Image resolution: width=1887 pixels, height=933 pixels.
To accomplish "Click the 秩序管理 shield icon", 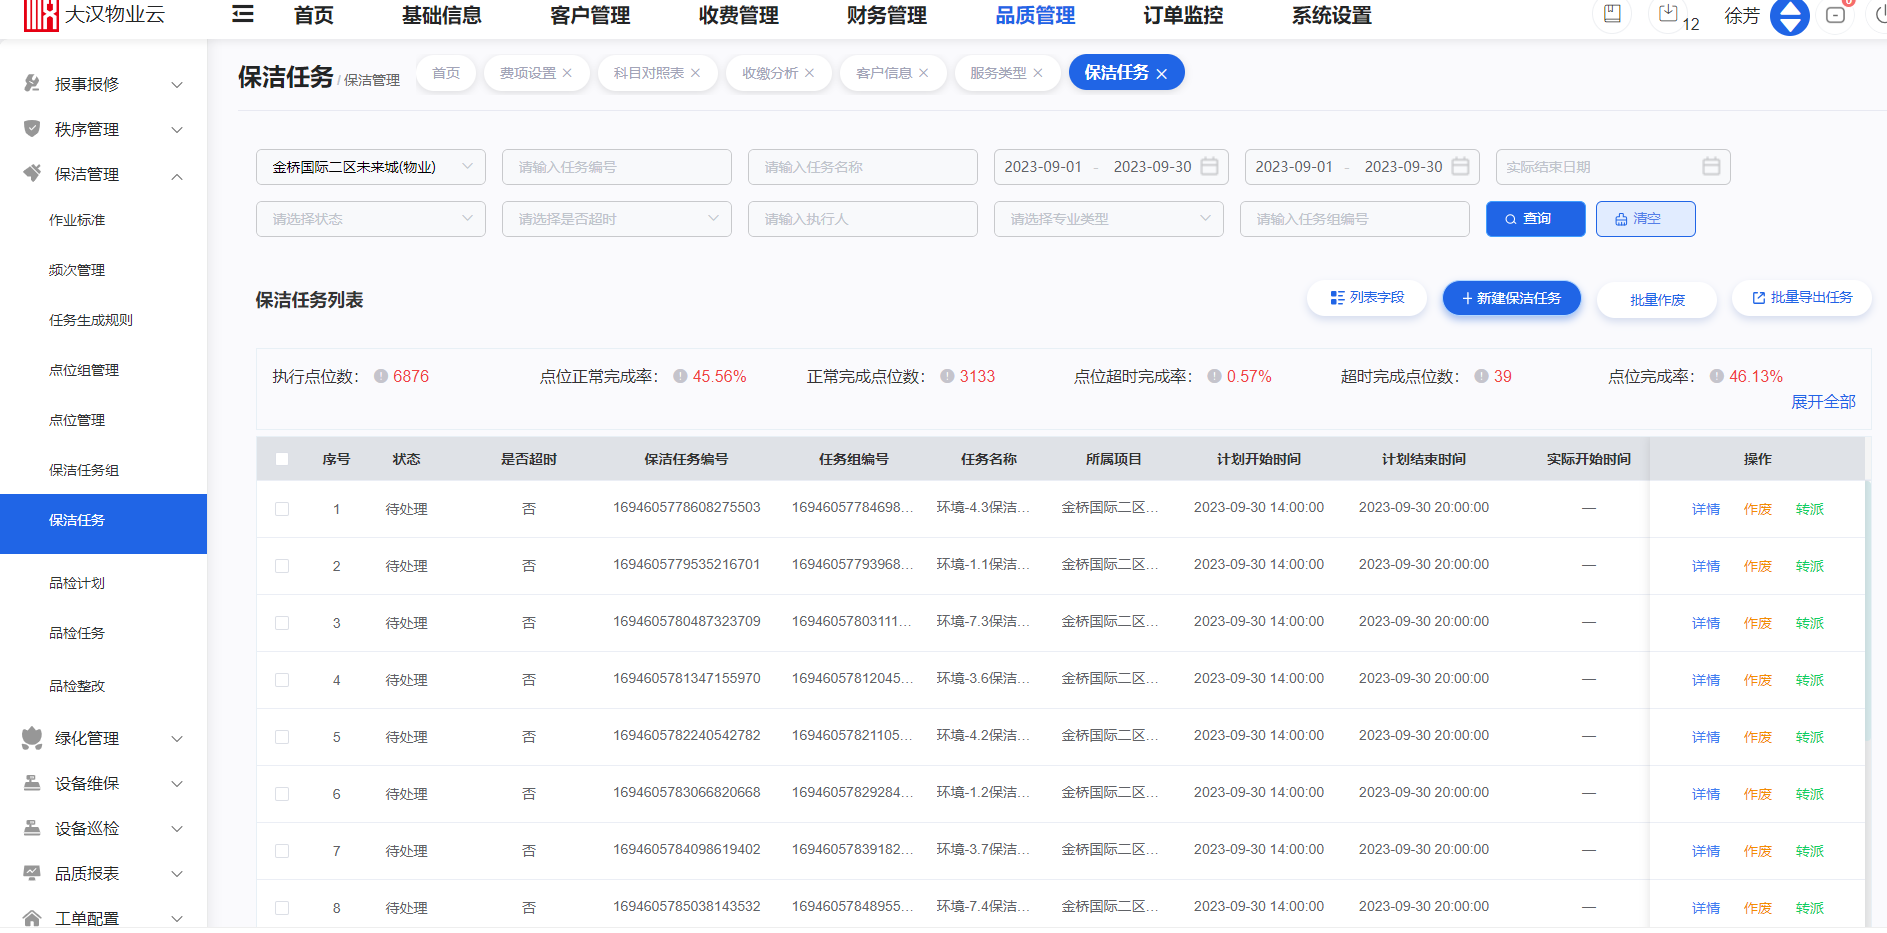I will click(x=32, y=129).
